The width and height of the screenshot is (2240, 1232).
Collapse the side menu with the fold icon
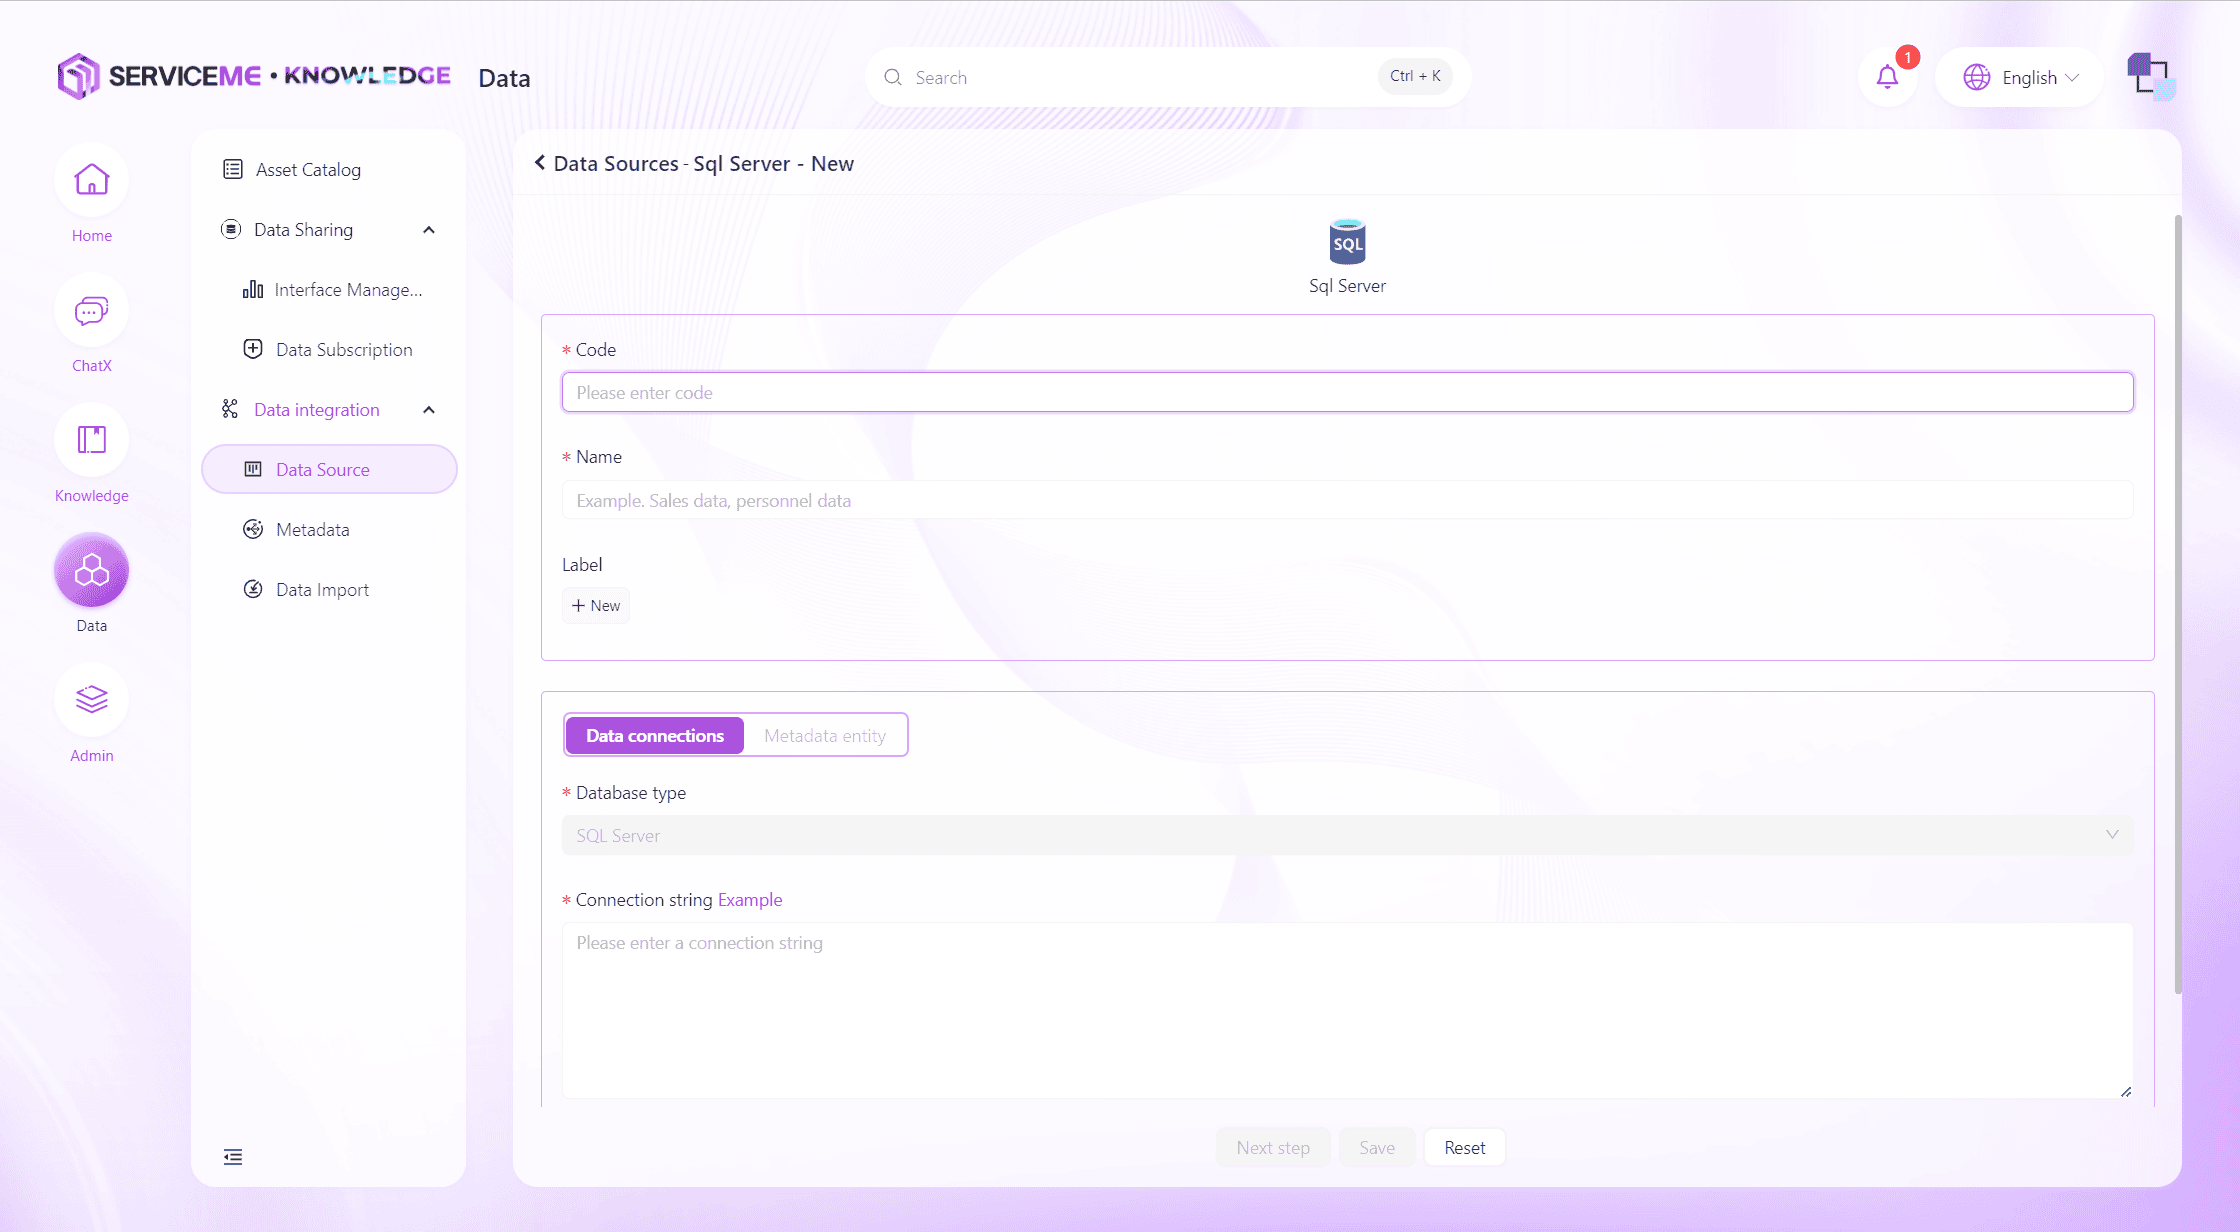click(233, 1157)
